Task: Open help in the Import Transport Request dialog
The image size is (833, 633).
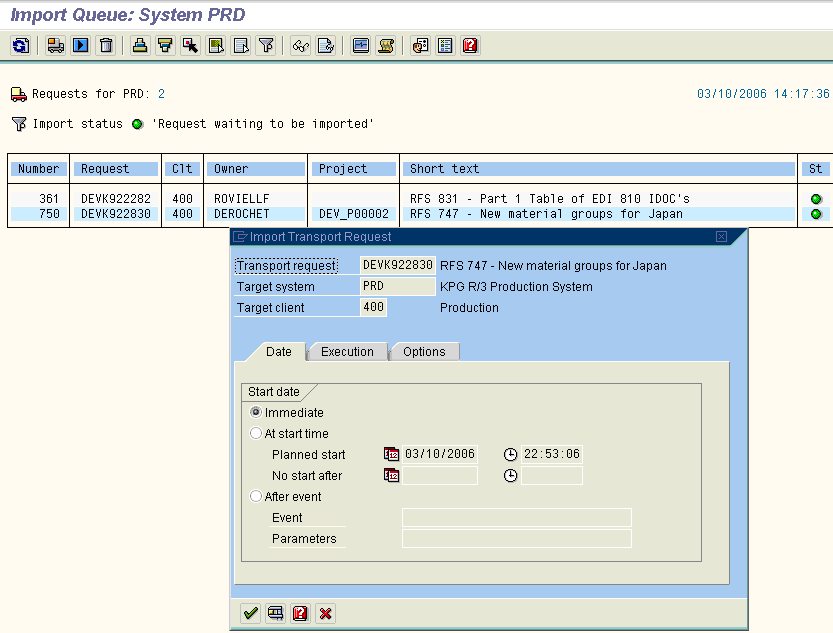Action: pos(300,613)
